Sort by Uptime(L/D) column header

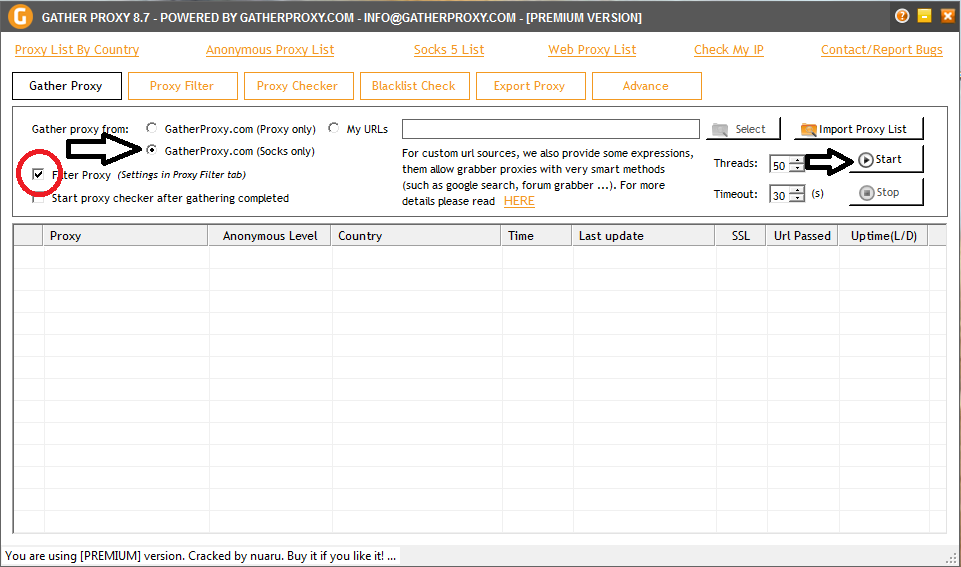pos(883,236)
